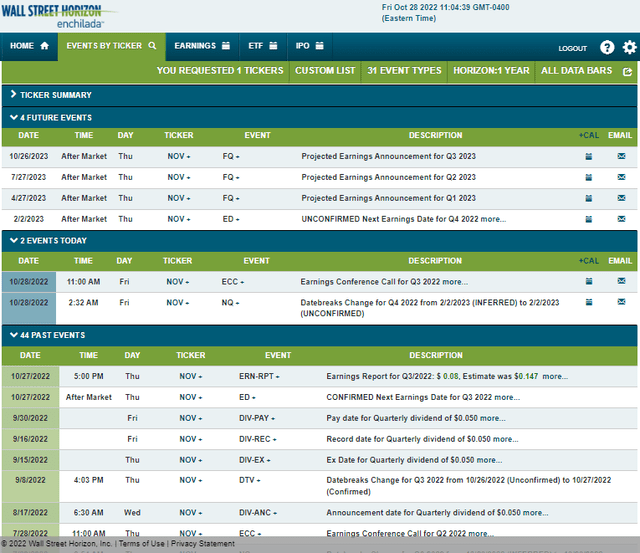Click the export icon beside All Data Bars
This screenshot has width=640, height=553.
tap(627, 72)
